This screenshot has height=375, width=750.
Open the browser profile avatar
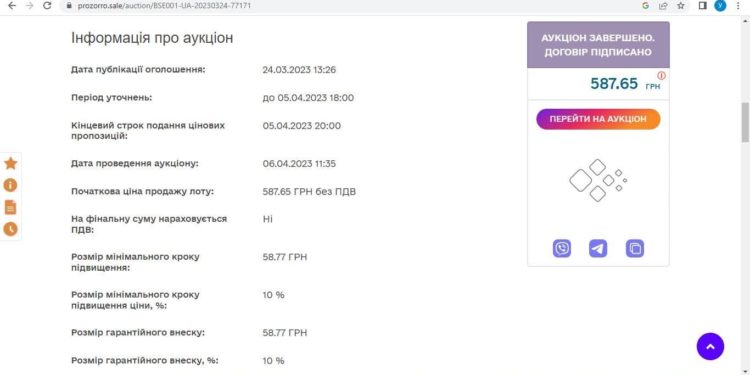click(720, 6)
